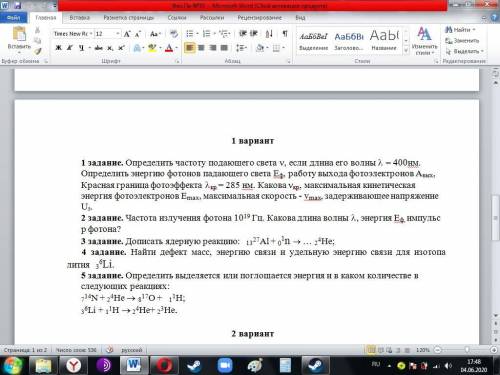
Task: Open Zoom from the taskbar
Action: click(225, 365)
